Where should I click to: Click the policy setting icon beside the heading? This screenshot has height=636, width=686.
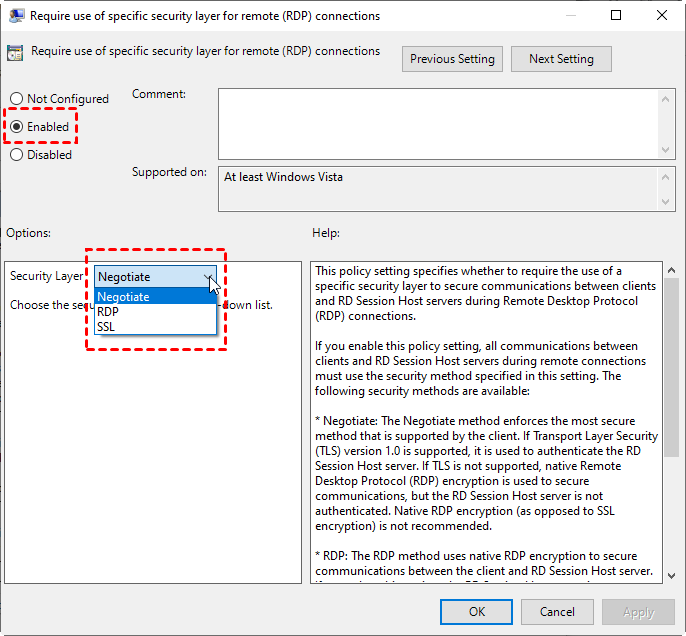tap(15, 53)
